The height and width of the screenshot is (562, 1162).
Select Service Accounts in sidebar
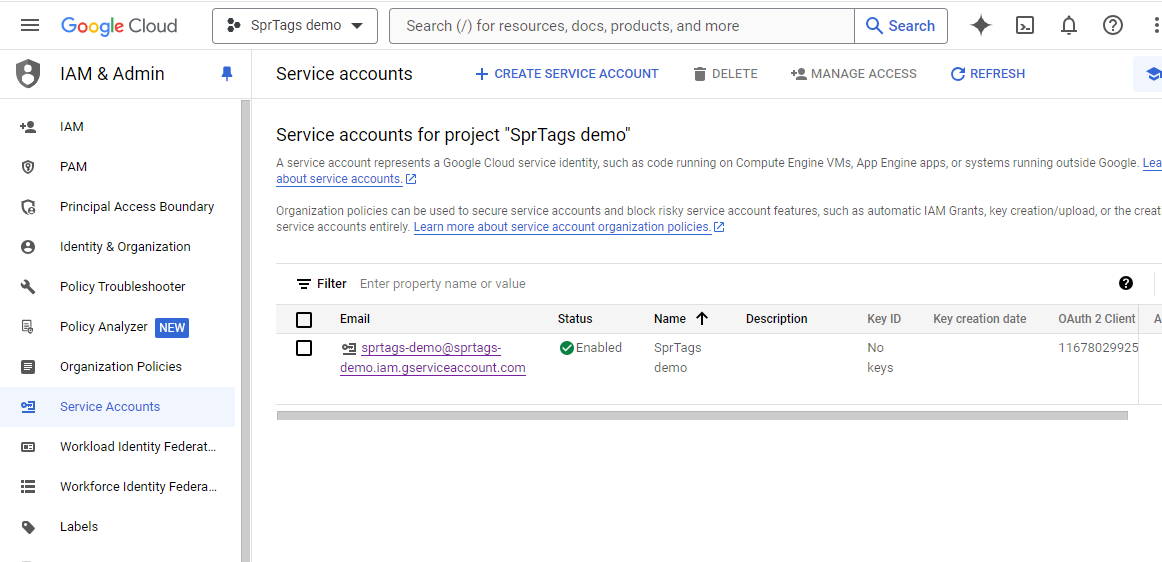click(x=117, y=407)
